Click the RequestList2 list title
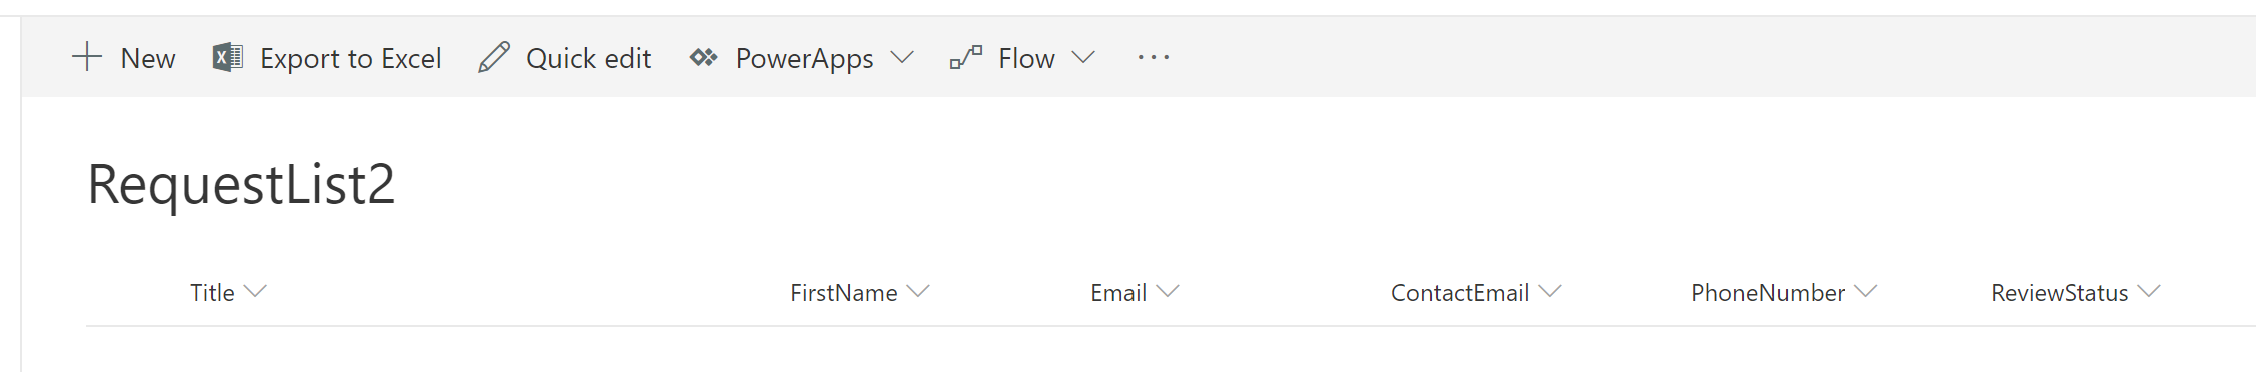The image size is (2256, 372). tap(241, 185)
